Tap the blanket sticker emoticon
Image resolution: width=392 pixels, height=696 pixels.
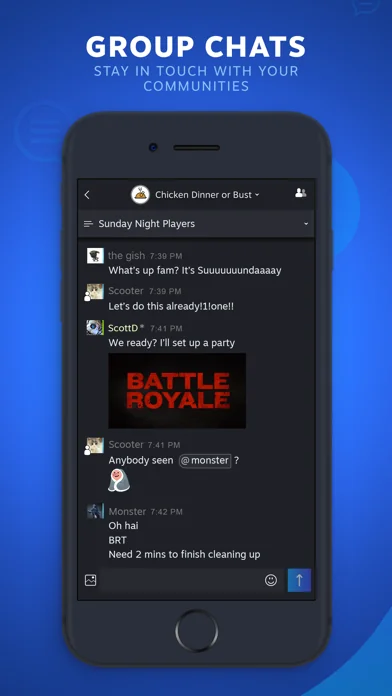(x=119, y=481)
